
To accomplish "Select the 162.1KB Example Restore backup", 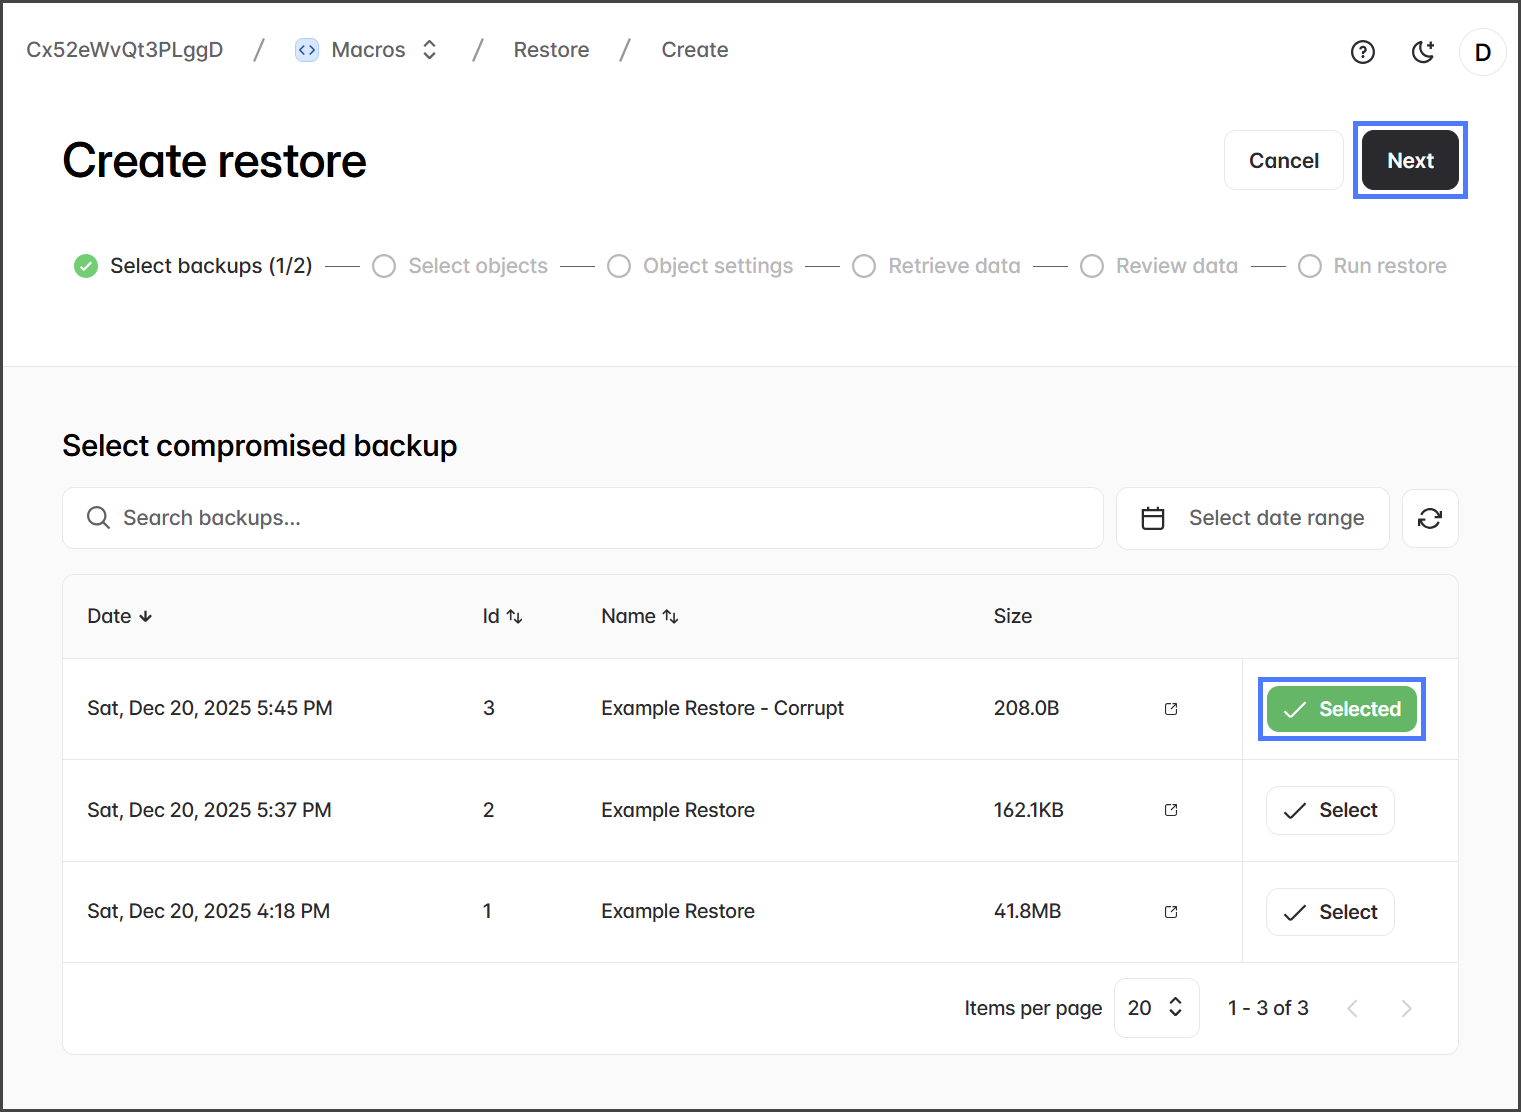I will [1330, 810].
